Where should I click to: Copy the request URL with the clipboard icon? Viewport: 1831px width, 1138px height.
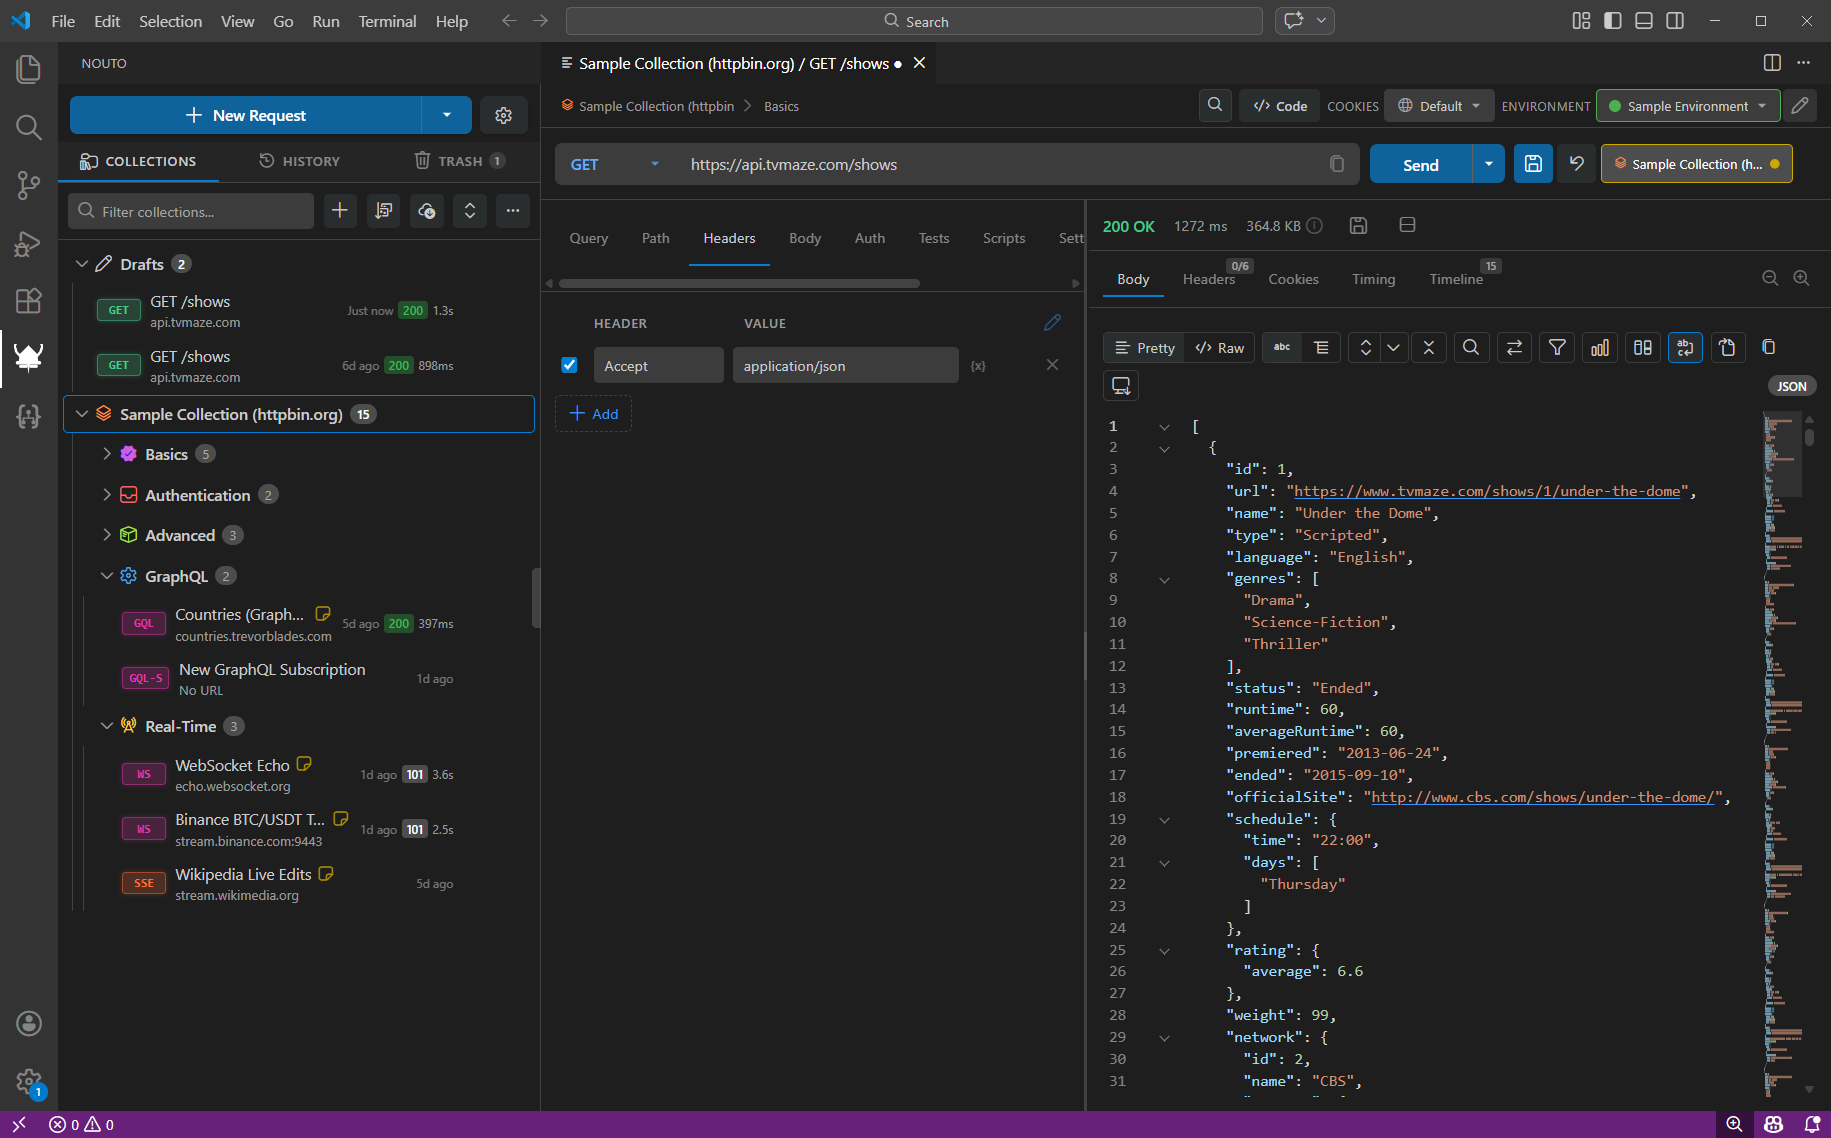pos(1337,164)
